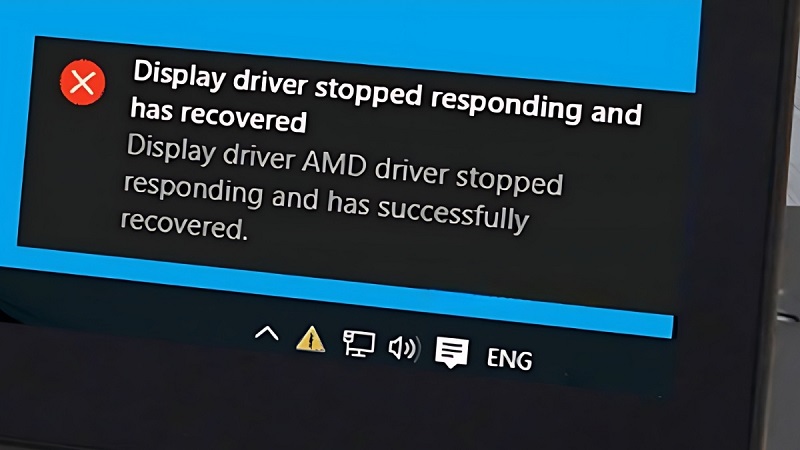The width and height of the screenshot is (800, 450).
Task: Click the word 'successfully' in the message
Action: click(453, 214)
